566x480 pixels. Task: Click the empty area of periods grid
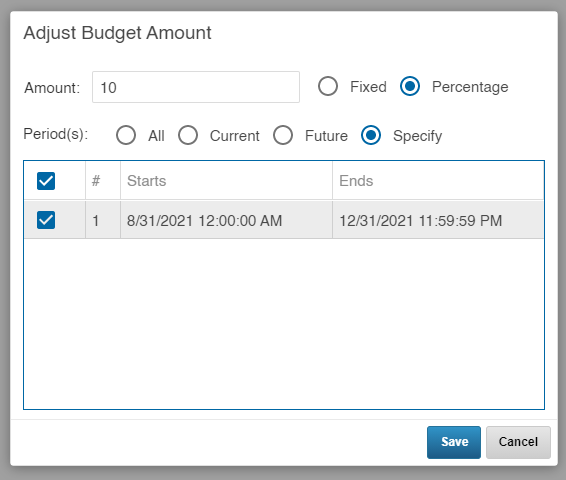[x=284, y=323]
